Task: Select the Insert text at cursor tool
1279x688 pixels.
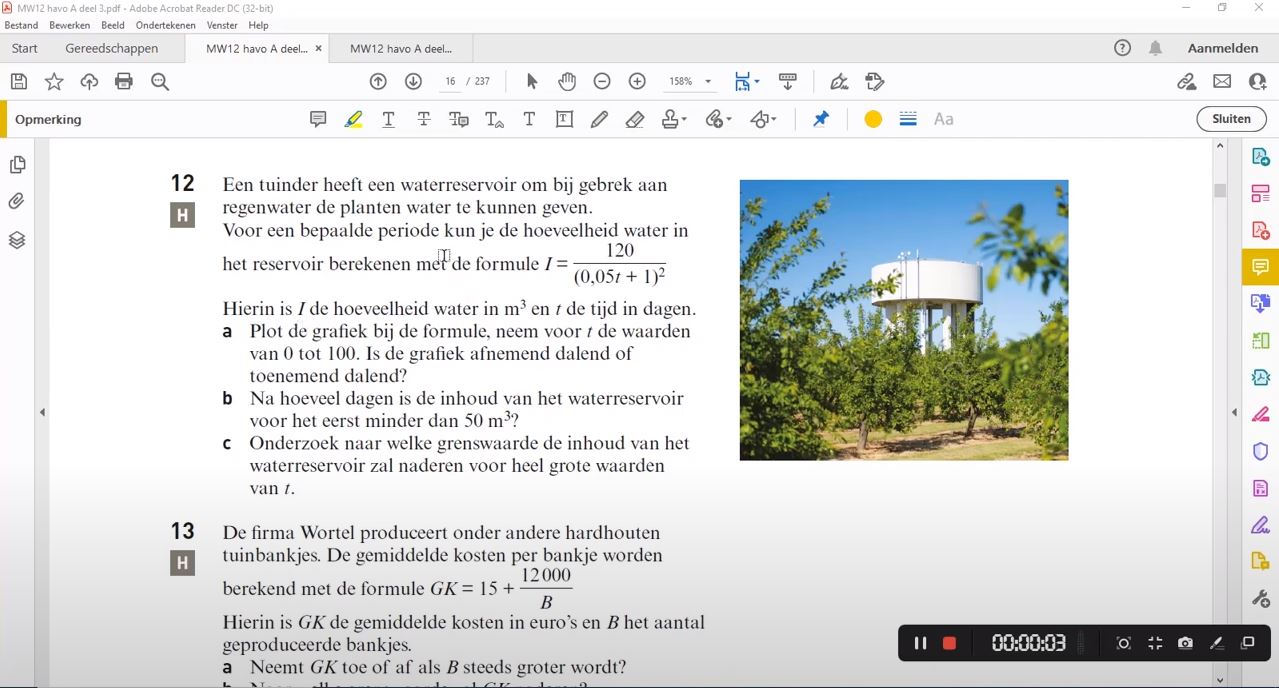Action: tap(494, 119)
